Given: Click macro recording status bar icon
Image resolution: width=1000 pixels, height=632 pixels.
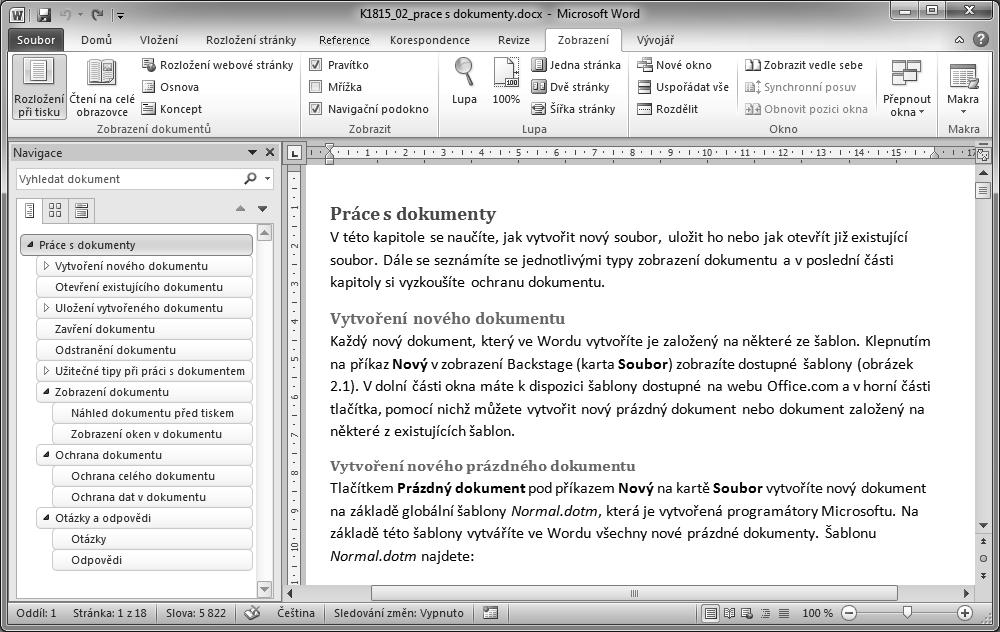Looking at the screenshot, I should point(490,613).
